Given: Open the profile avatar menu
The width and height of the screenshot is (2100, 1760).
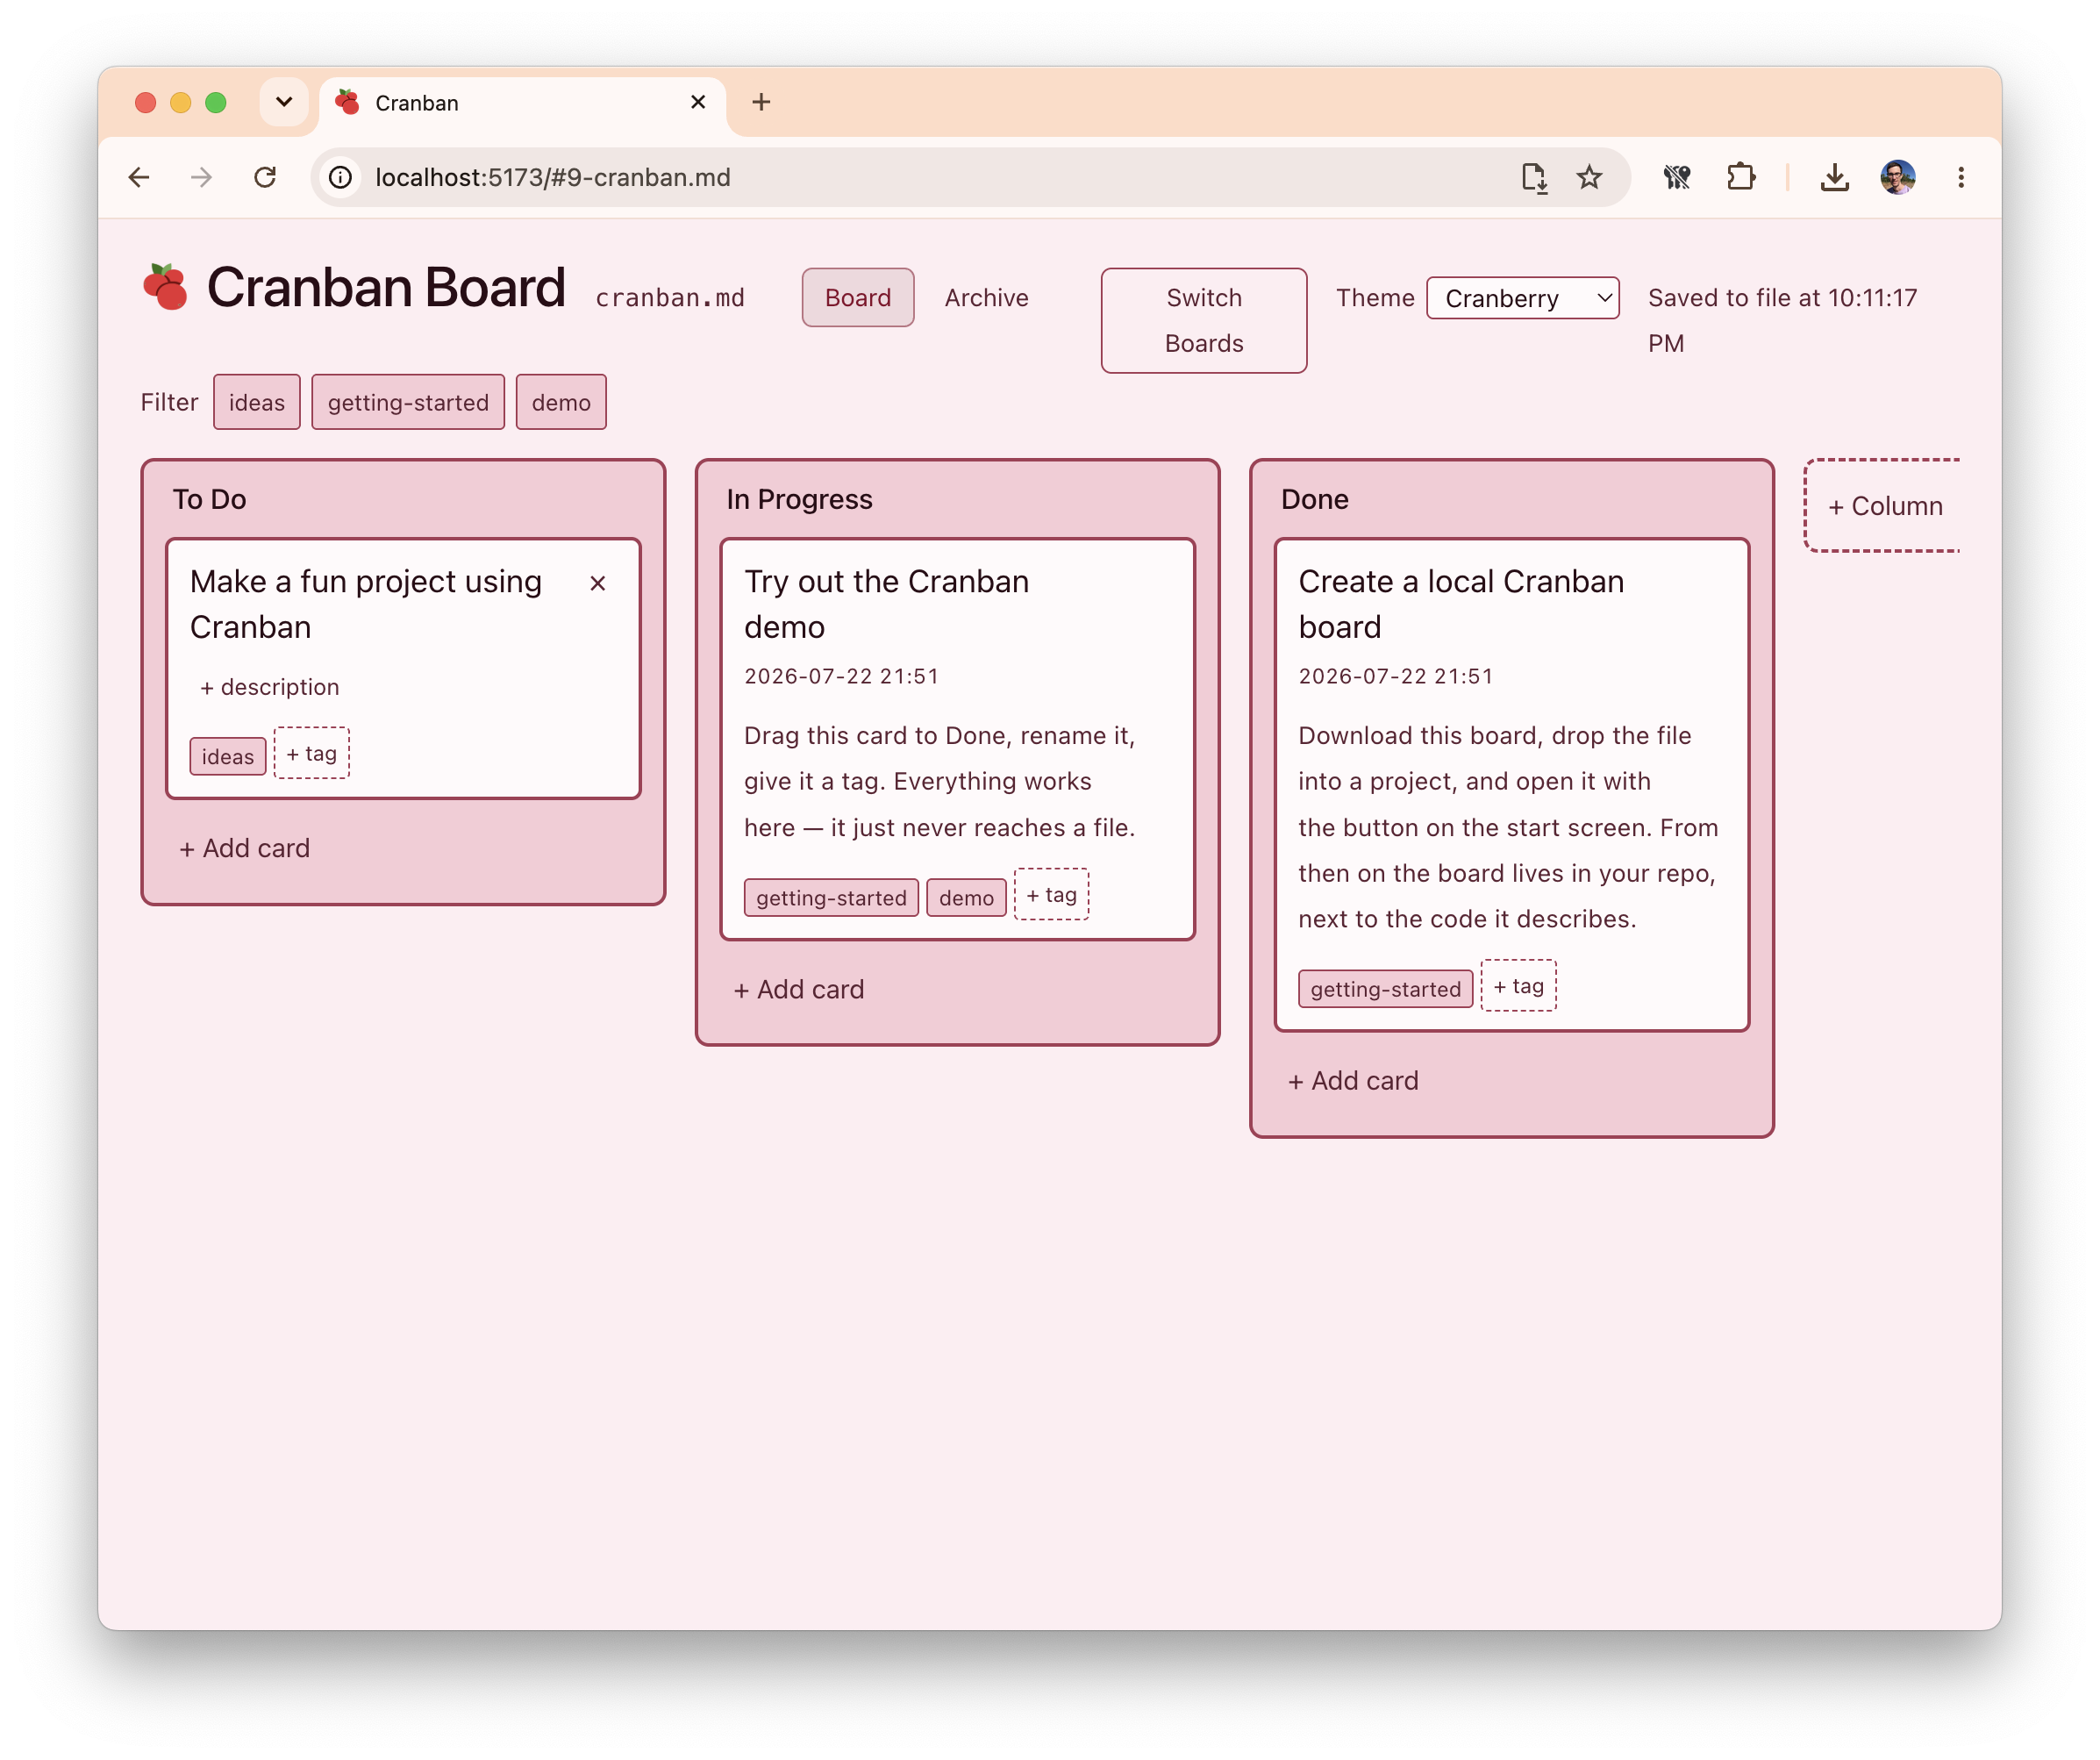Looking at the screenshot, I should (1897, 177).
